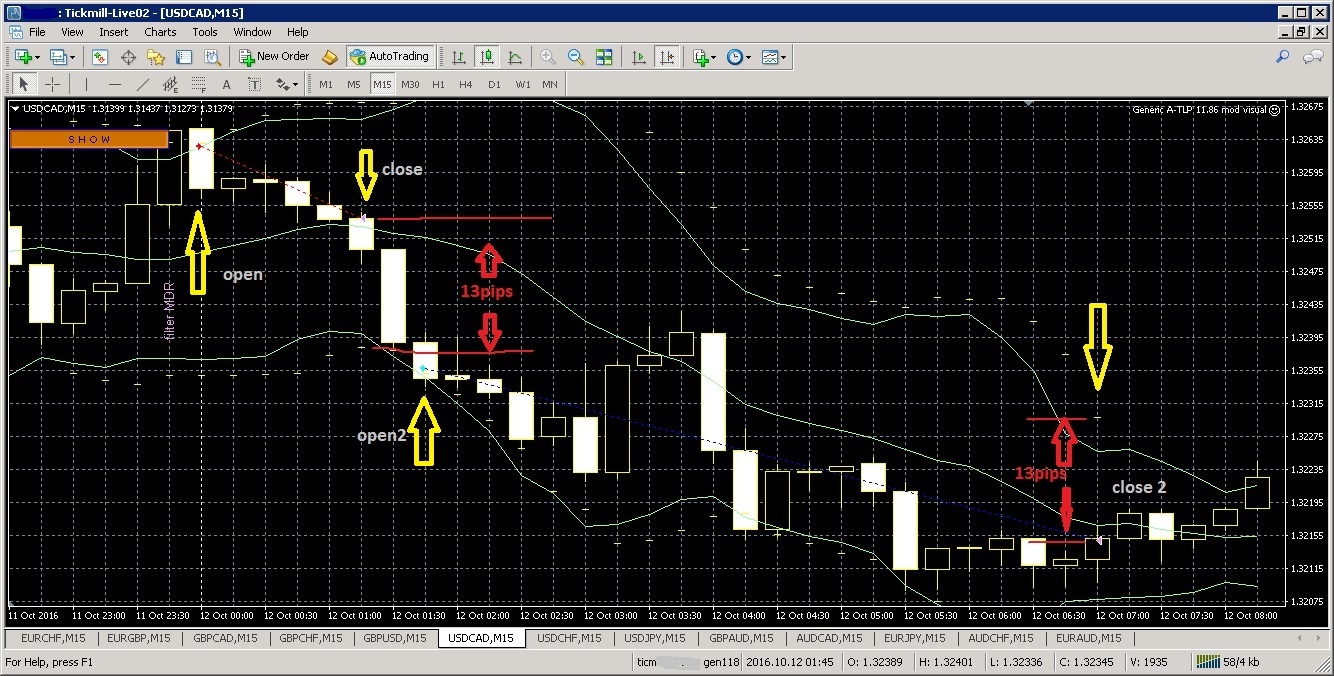
Task: Open the Terminal panel icon
Action: (184, 57)
